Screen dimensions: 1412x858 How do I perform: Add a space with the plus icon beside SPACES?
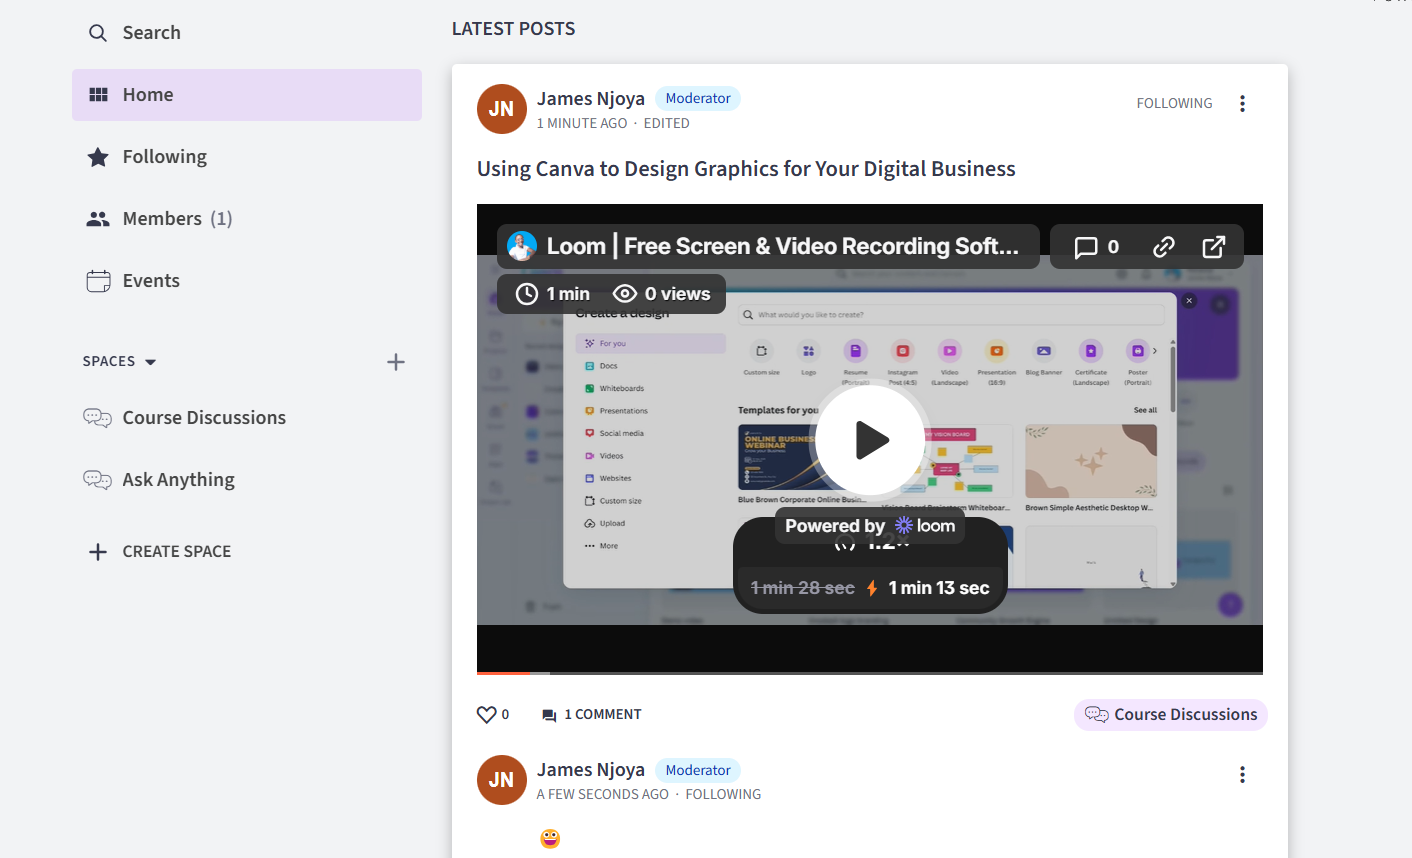pyautogui.click(x=396, y=362)
